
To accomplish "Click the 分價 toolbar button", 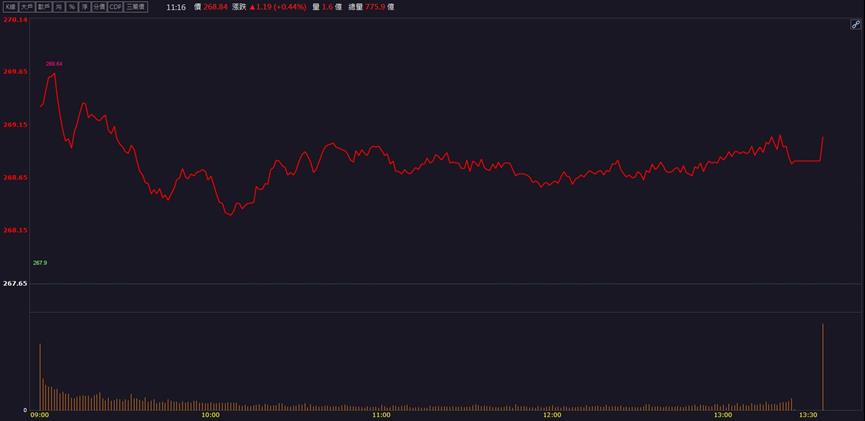I will [99, 7].
